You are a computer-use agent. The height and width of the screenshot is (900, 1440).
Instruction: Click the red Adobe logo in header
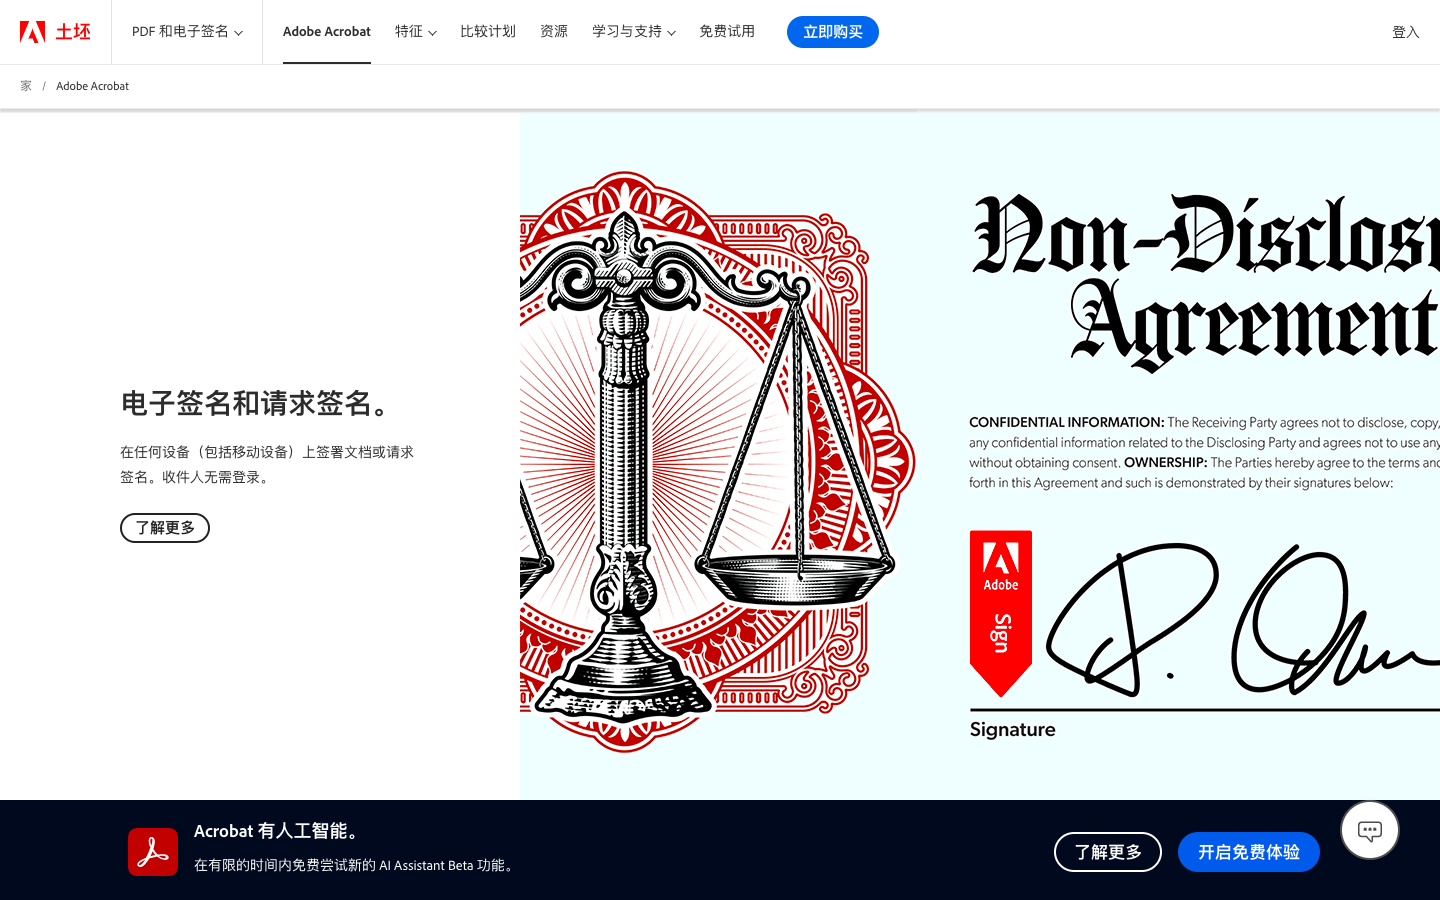(33, 32)
